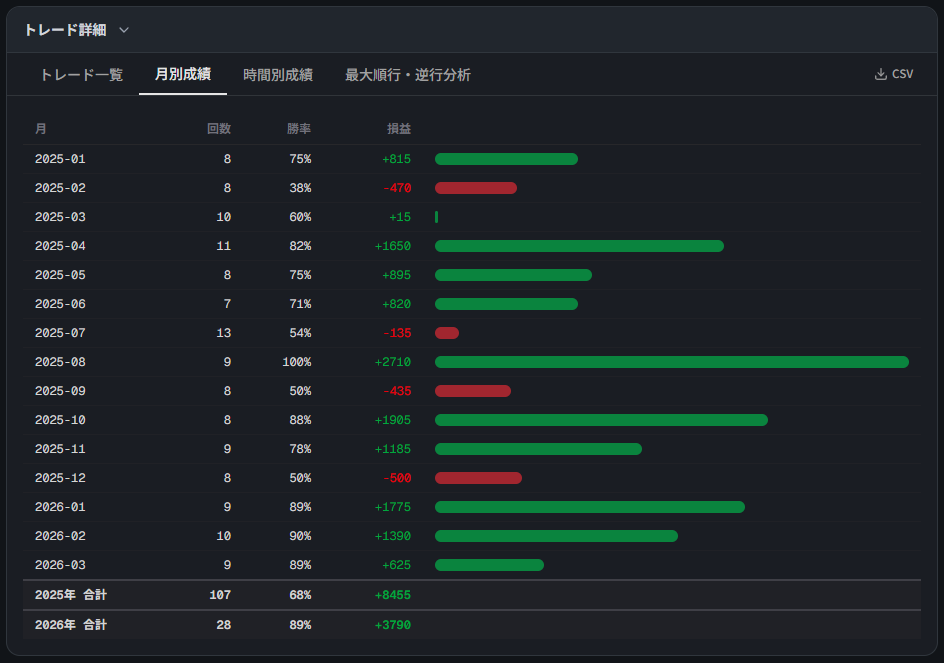Viewport: 944px width, 663px height.
Task: Click the CSV export label
Action: pyautogui.click(x=902, y=74)
